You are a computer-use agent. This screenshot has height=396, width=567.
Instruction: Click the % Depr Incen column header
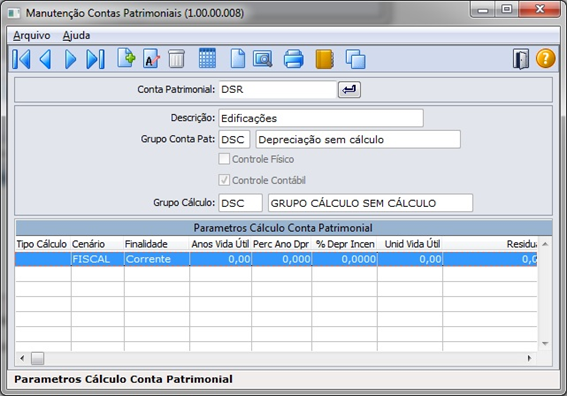pyautogui.click(x=344, y=244)
